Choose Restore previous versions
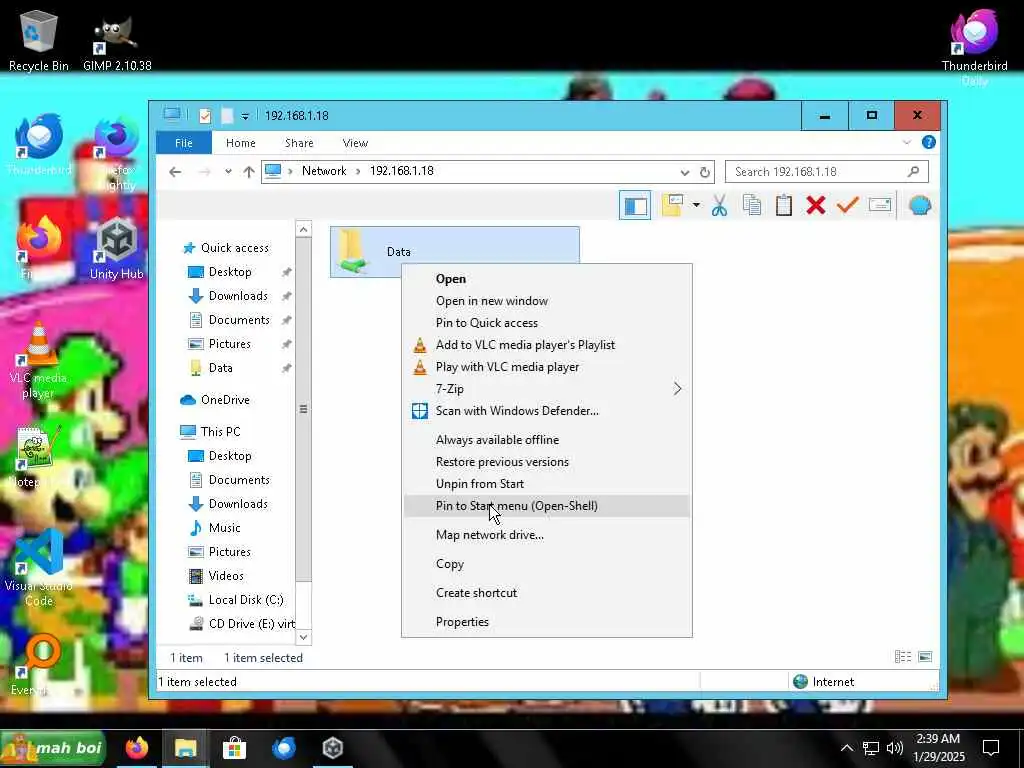 pyautogui.click(x=547, y=462)
